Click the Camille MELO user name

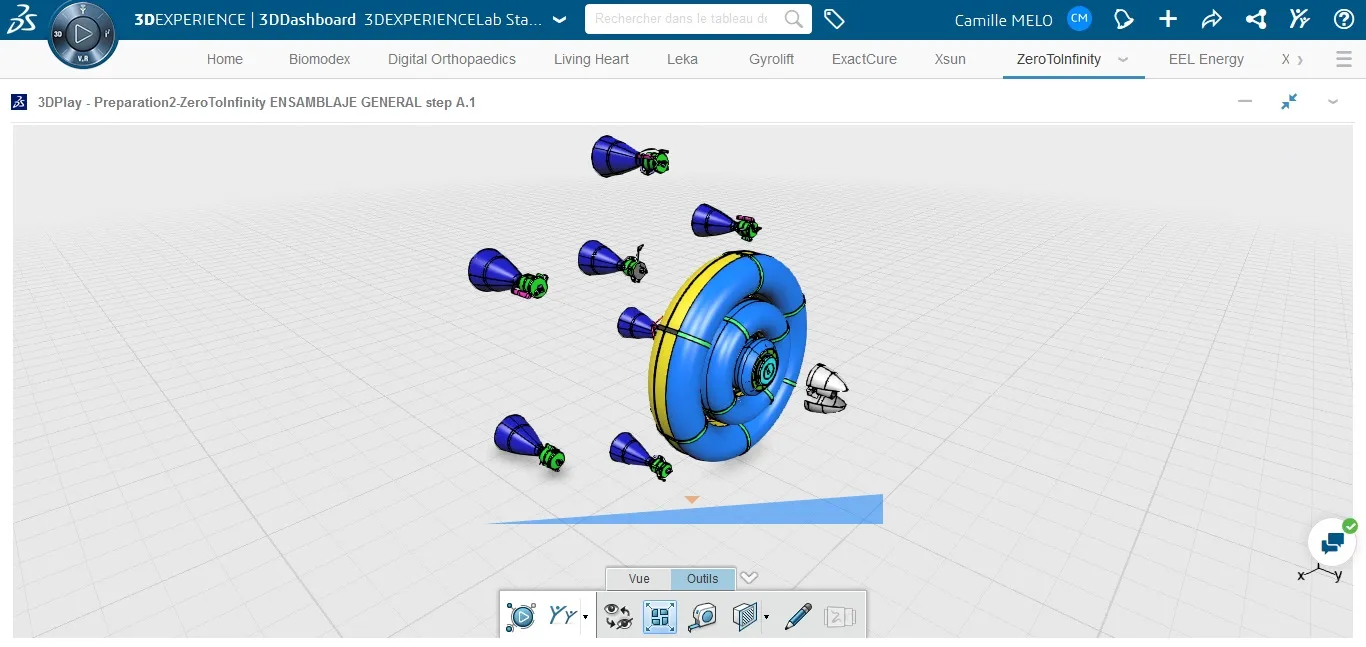(1003, 19)
